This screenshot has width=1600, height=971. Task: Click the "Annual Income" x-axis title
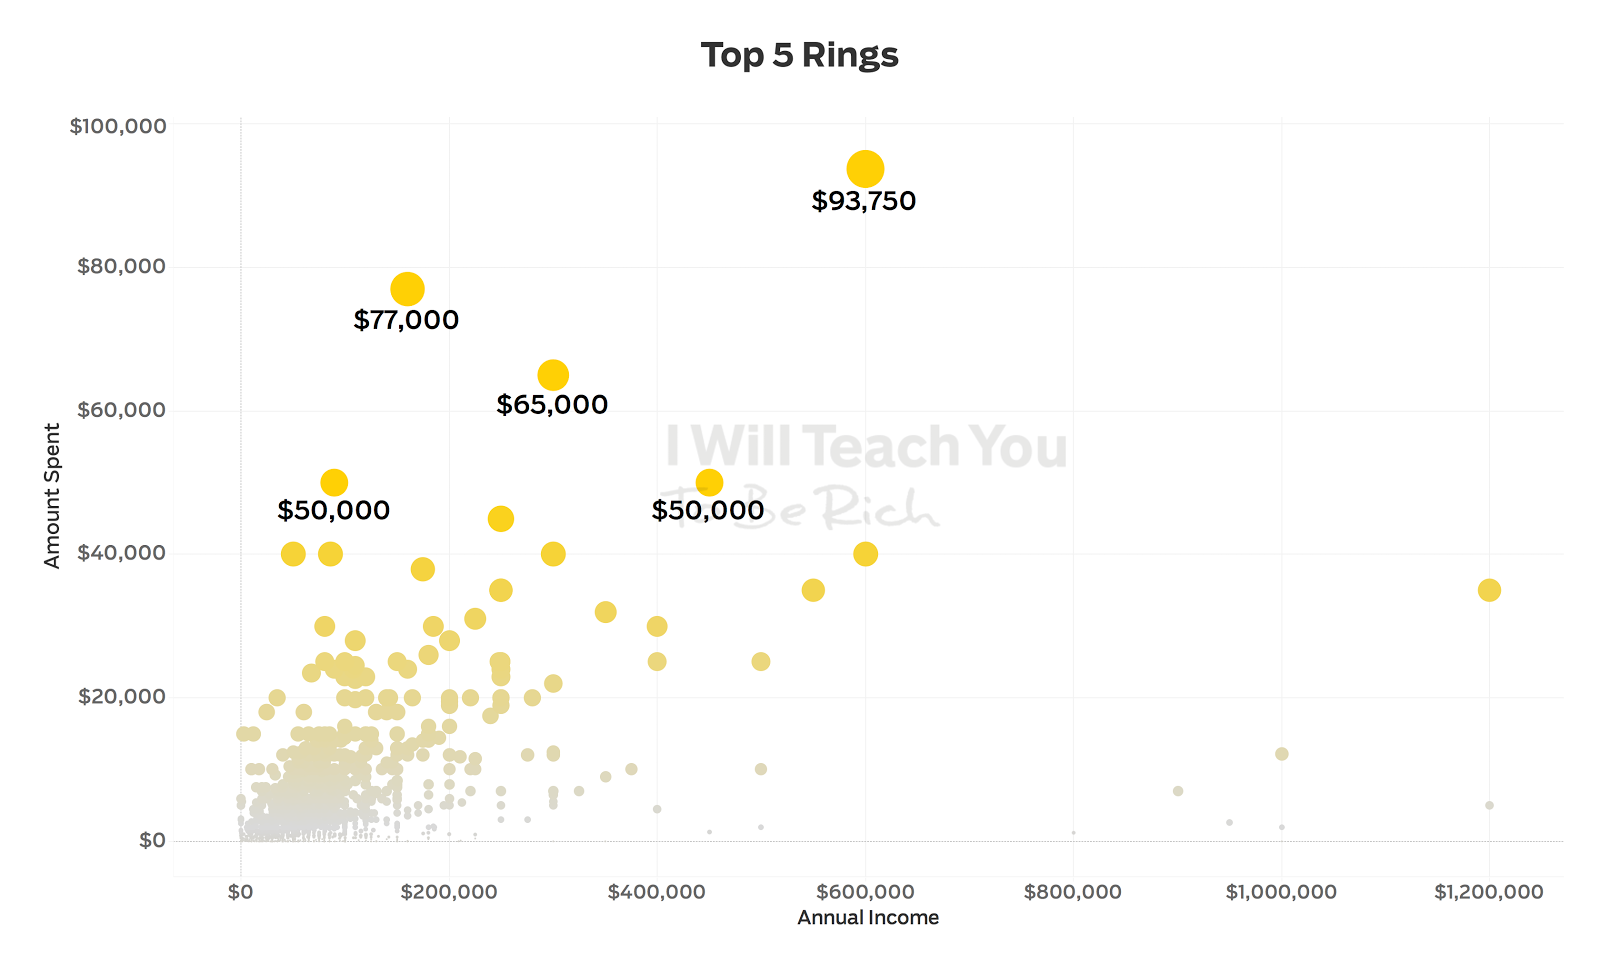point(868,918)
